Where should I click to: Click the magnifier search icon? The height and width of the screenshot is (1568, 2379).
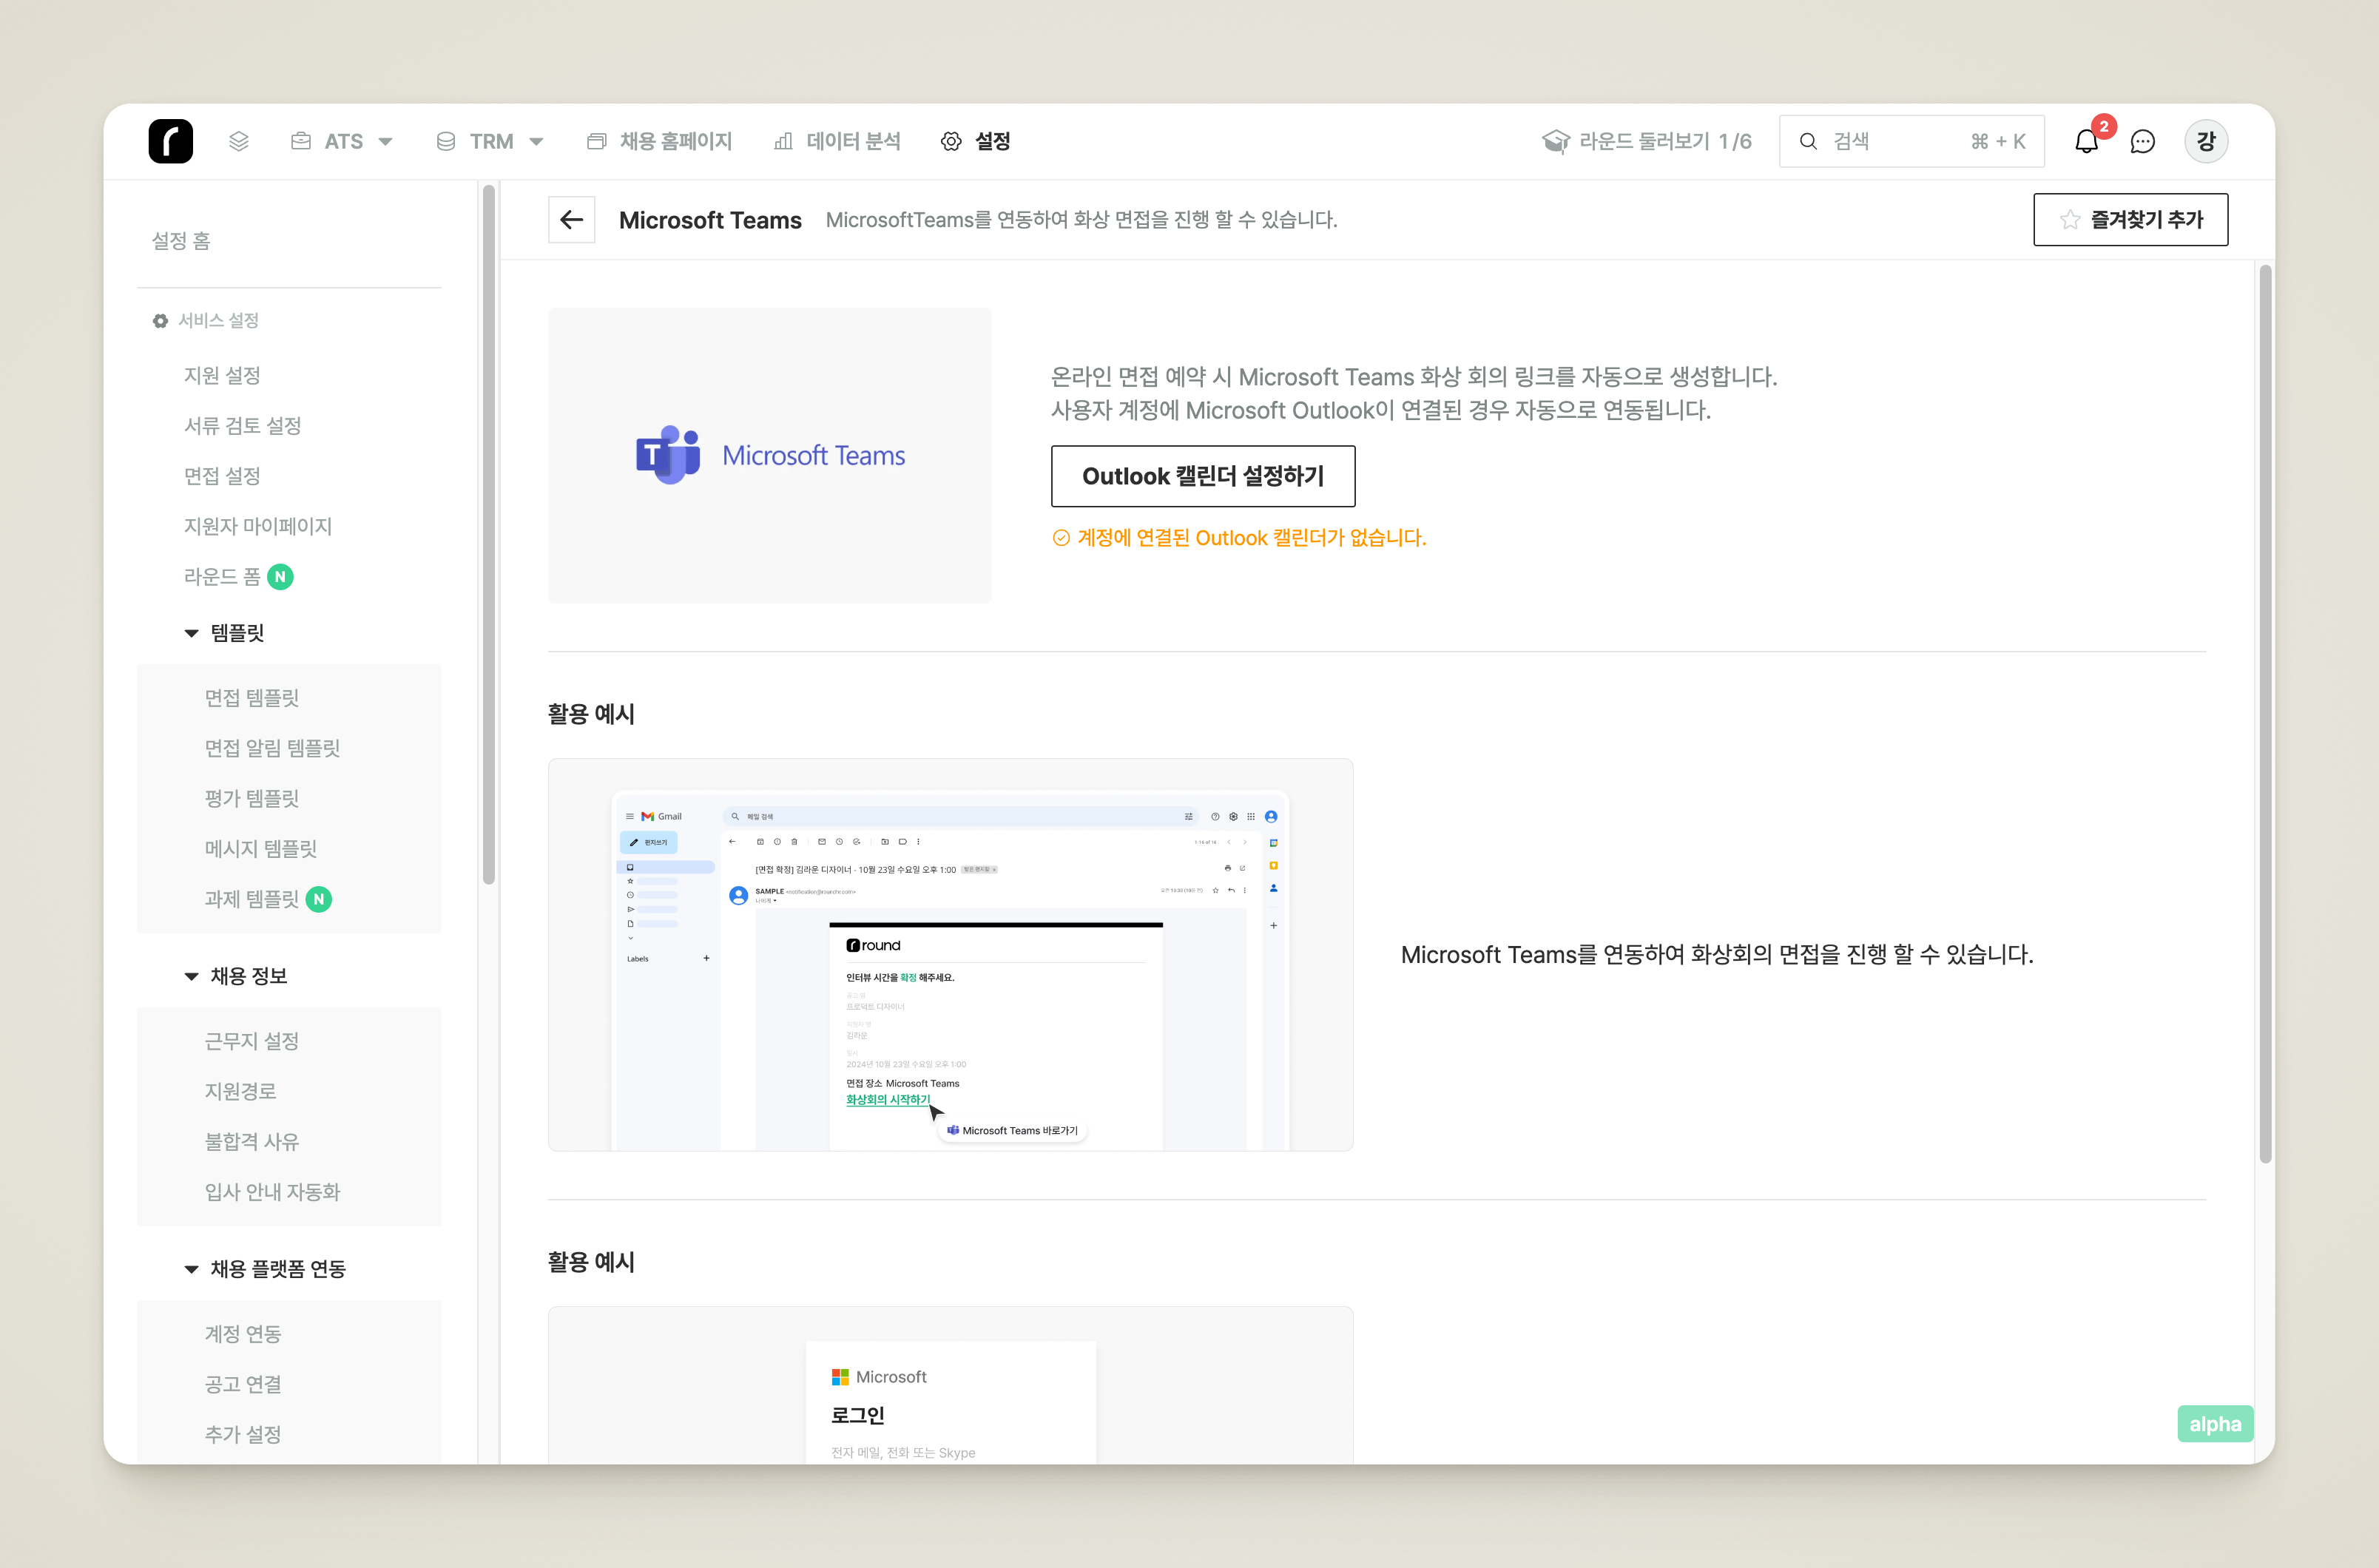click(1808, 141)
